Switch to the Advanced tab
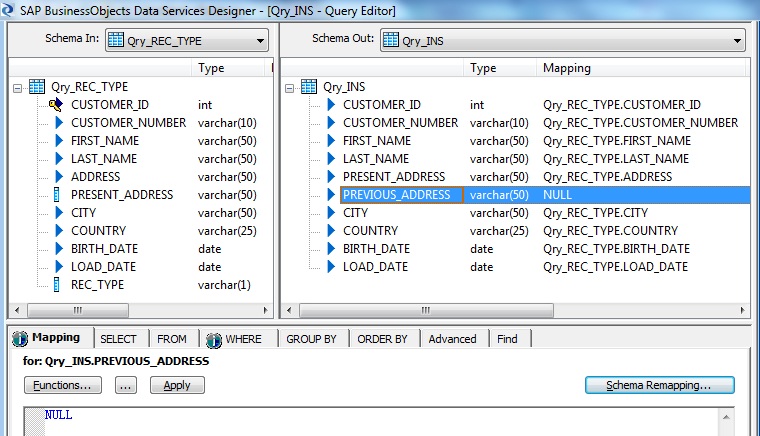The height and width of the screenshot is (436, 760). 452,339
